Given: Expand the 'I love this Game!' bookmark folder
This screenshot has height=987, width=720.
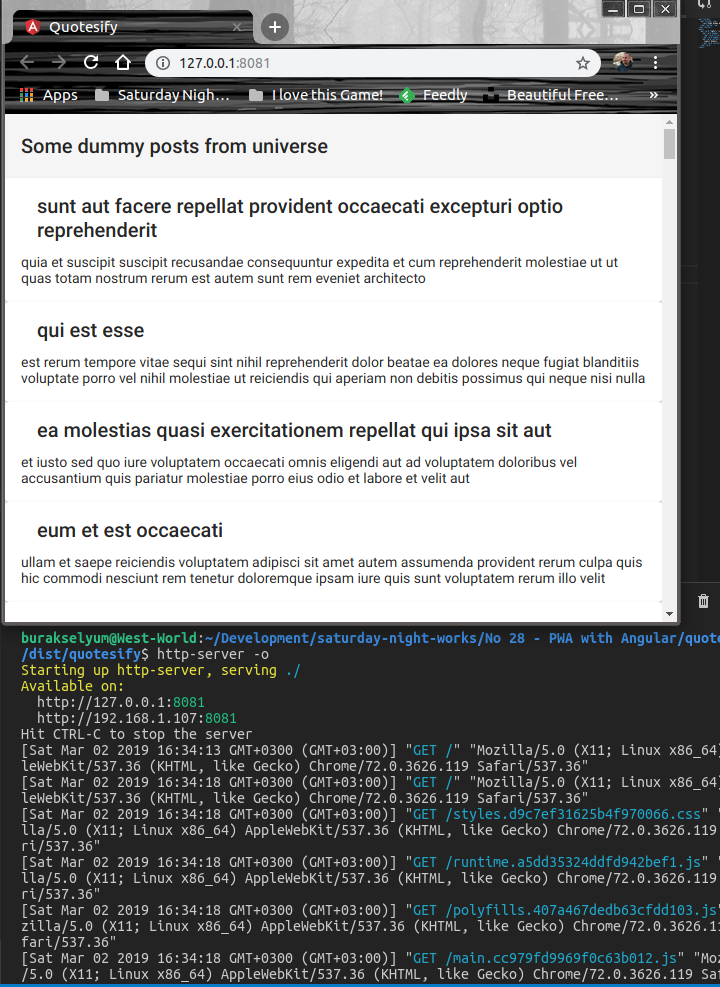Looking at the screenshot, I should (x=316, y=95).
